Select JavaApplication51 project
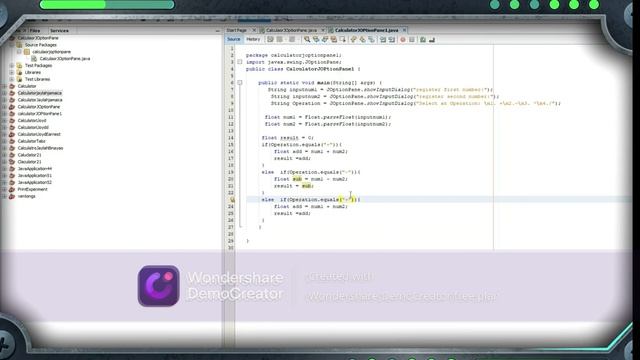This screenshot has height=360, width=640. [x=35, y=176]
